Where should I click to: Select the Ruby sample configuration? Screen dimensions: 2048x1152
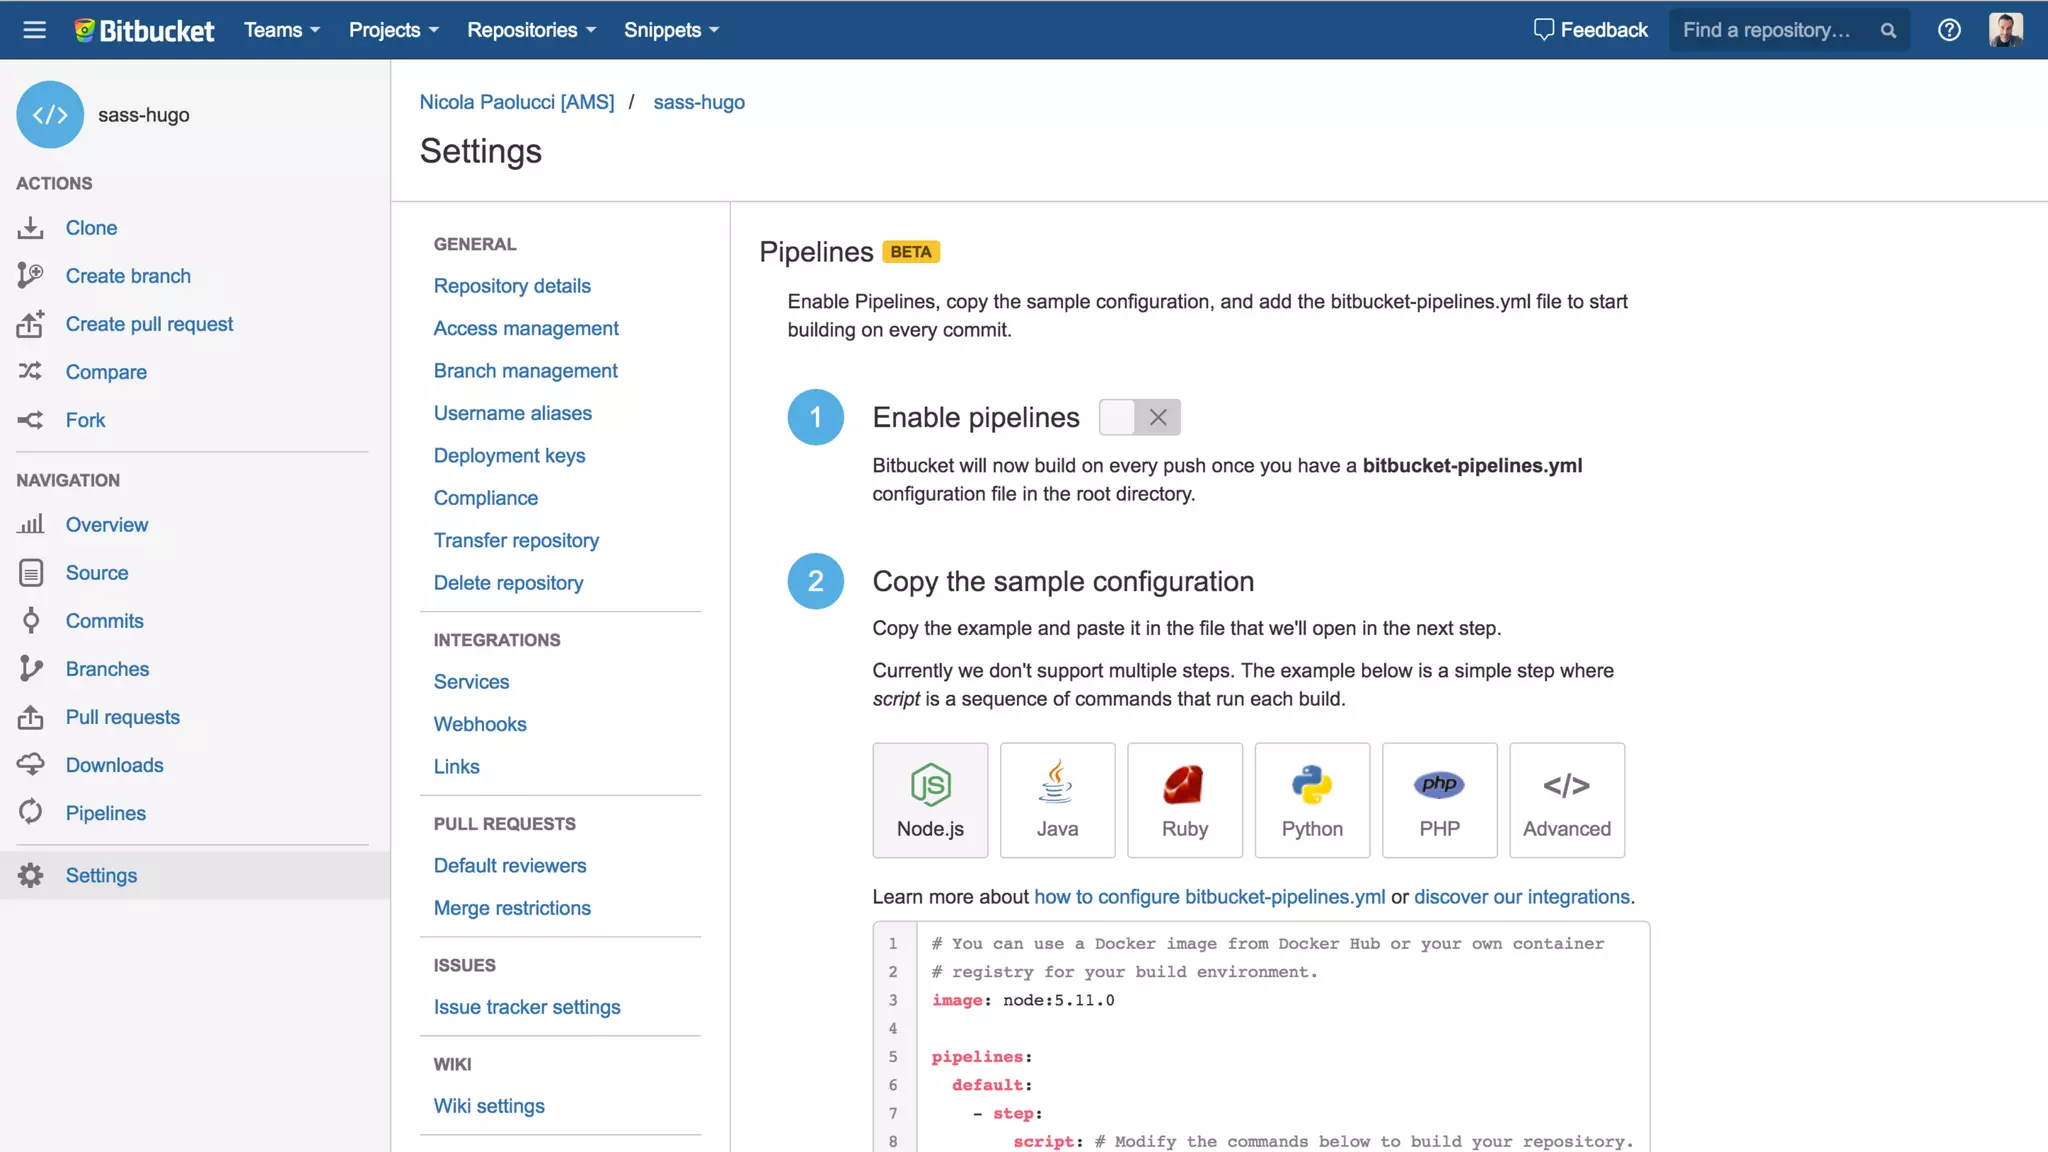pyautogui.click(x=1184, y=800)
